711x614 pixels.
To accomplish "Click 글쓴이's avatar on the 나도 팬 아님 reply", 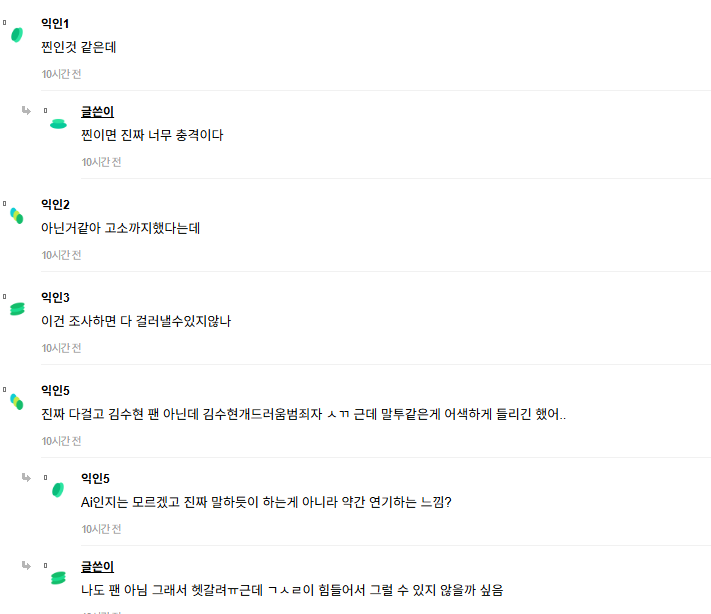I will [58, 578].
